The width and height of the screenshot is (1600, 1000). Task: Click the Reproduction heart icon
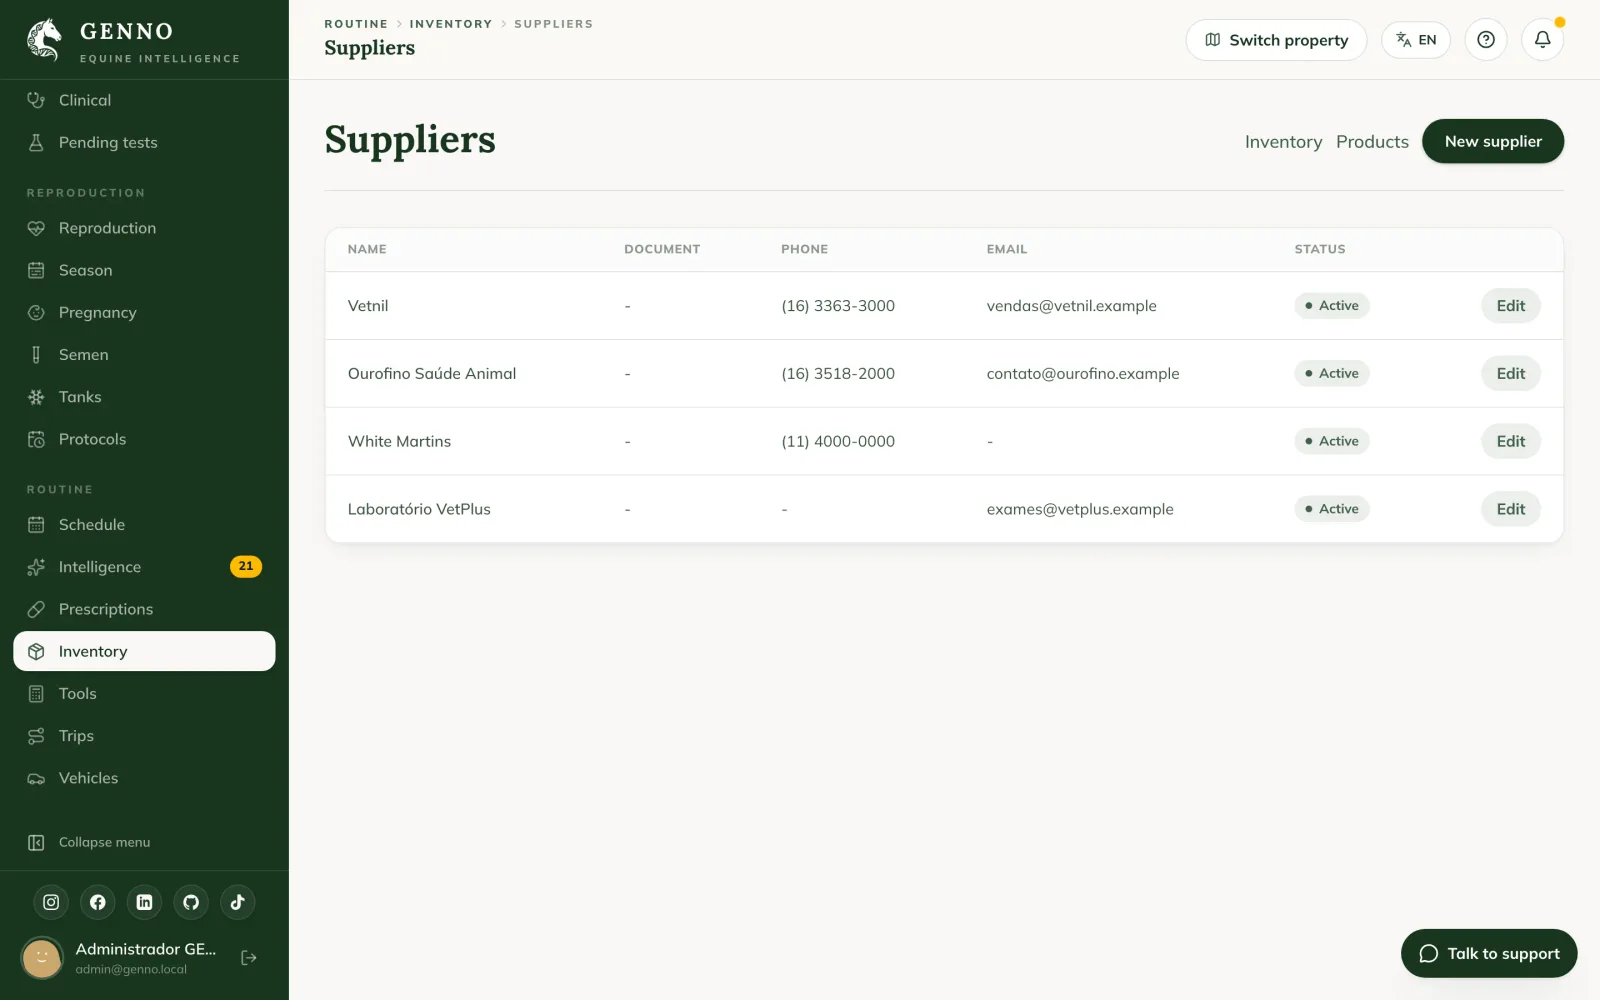[x=36, y=228]
